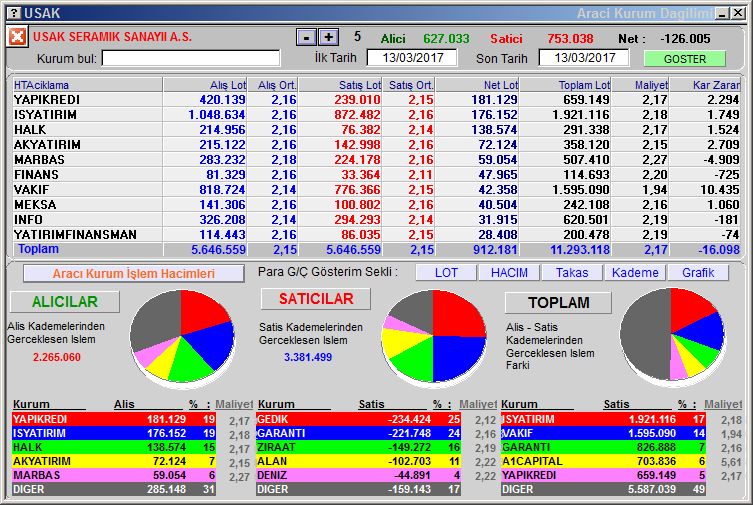
Task: Decrease count with the minus button
Action: [x=306, y=37]
